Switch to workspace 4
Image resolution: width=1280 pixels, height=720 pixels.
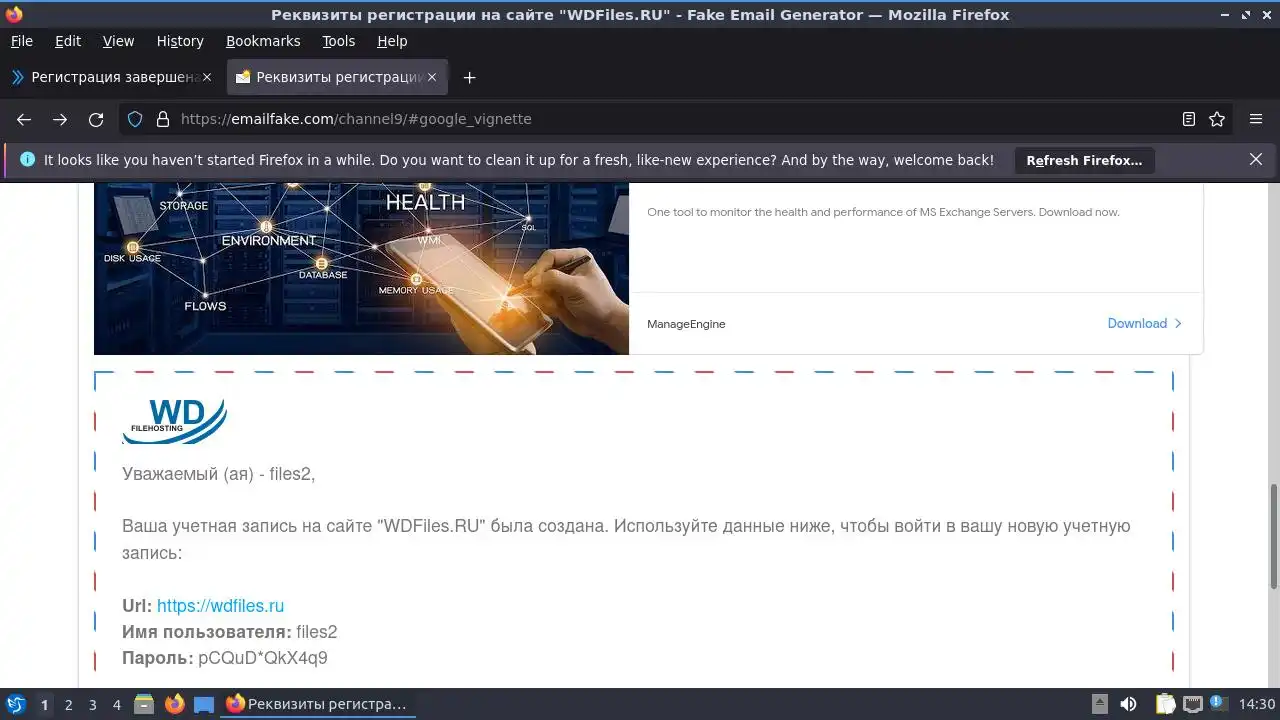[x=116, y=705]
